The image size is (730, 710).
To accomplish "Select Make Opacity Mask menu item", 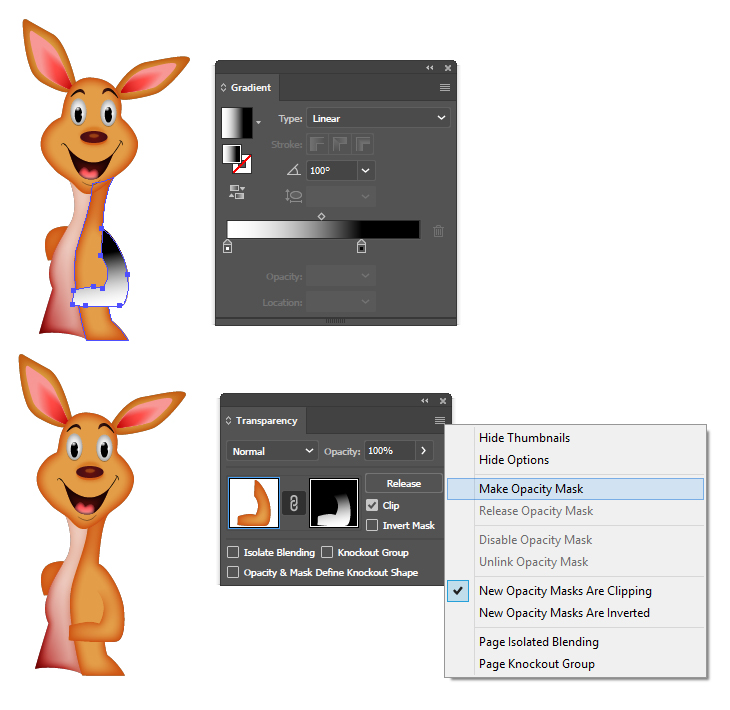I will pos(575,489).
